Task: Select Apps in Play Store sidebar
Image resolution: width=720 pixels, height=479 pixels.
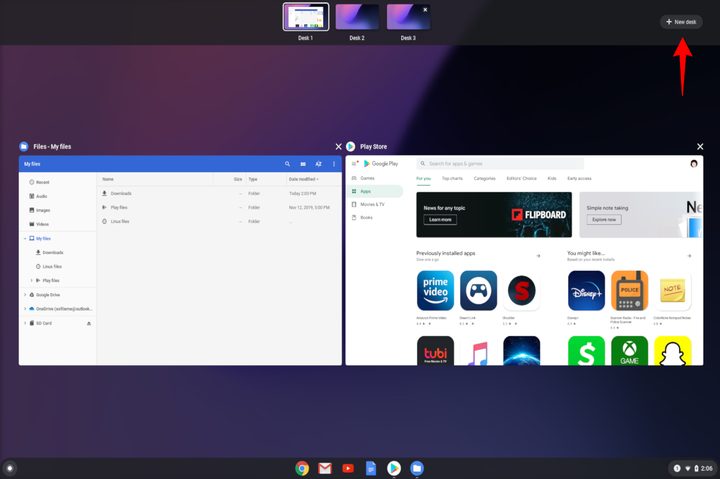Action: tap(376, 192)
